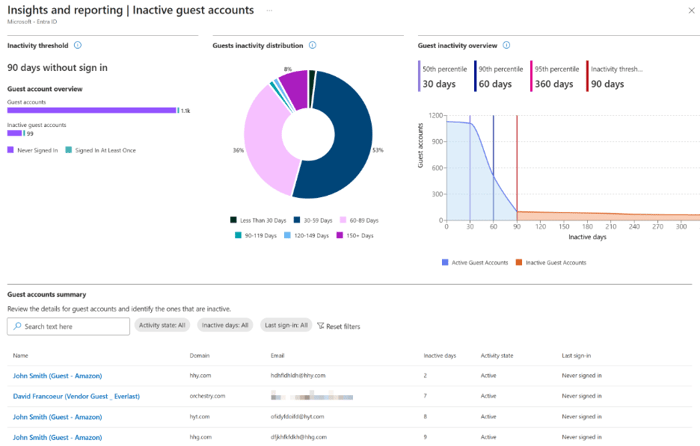Select the light pink 36% donut segment

(264, 143)
